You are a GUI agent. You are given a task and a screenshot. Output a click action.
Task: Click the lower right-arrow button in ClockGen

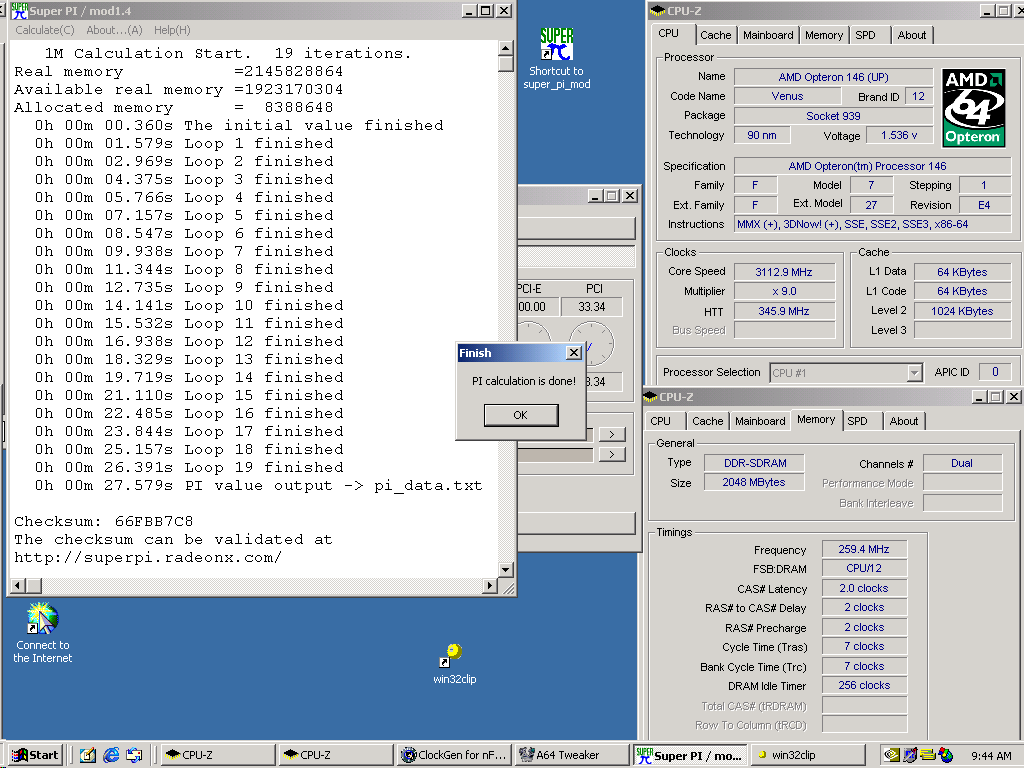[612, 454]
